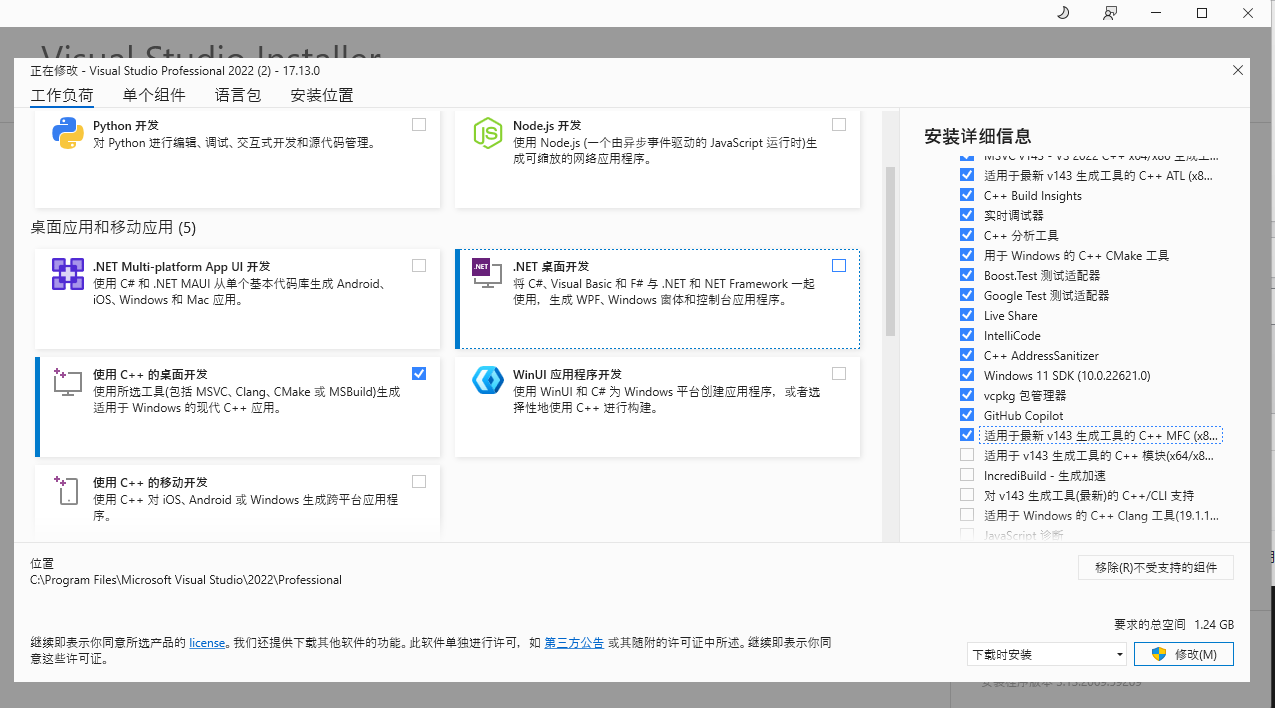
Task: Open the 下载时安装 dropdown
Action: pyautogui.click(x=1046, y=653)
